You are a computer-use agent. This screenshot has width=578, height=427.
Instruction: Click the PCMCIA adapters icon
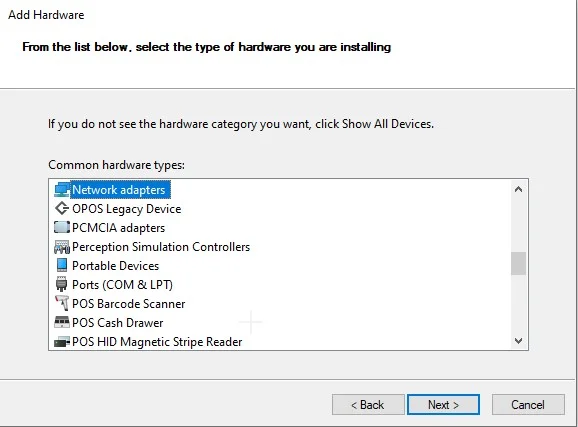click(62, 228)
